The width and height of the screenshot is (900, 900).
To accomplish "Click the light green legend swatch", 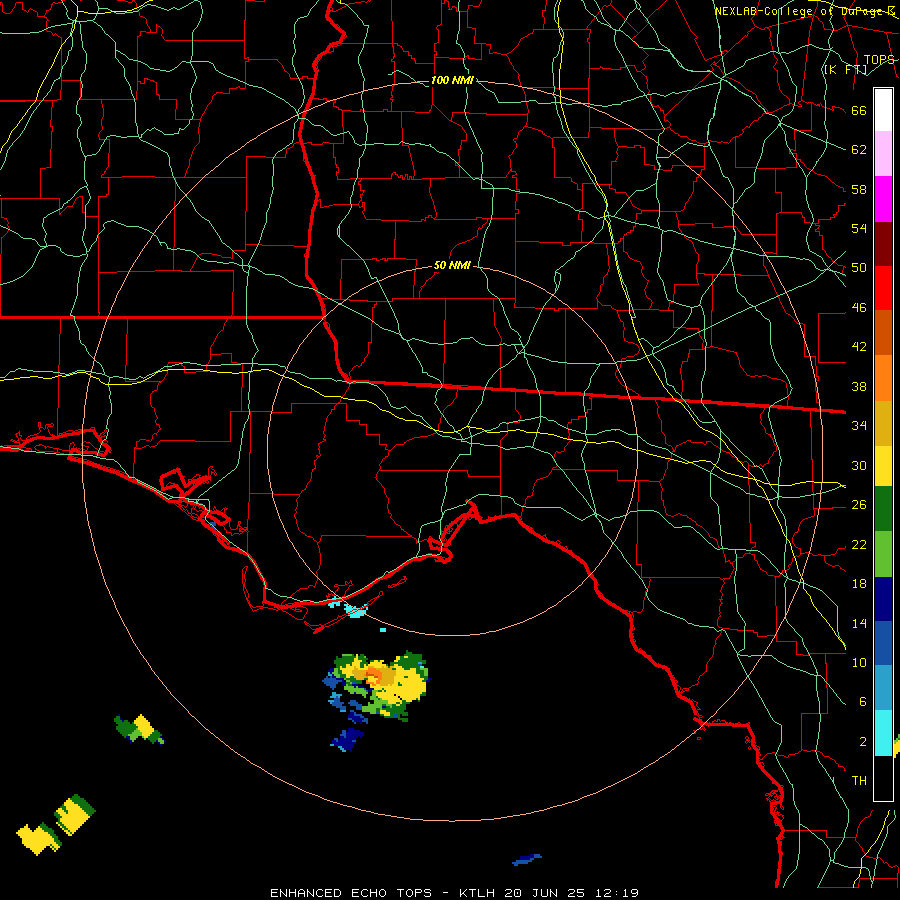I will point(883,554).
